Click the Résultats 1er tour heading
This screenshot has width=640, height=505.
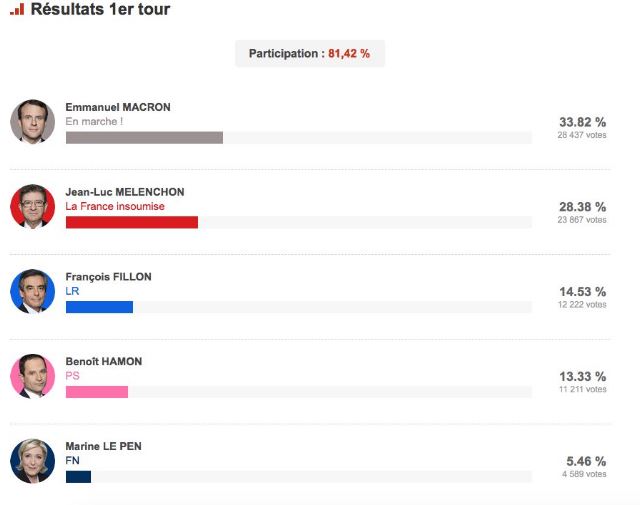pyautogui.click(x=100, y=10)
